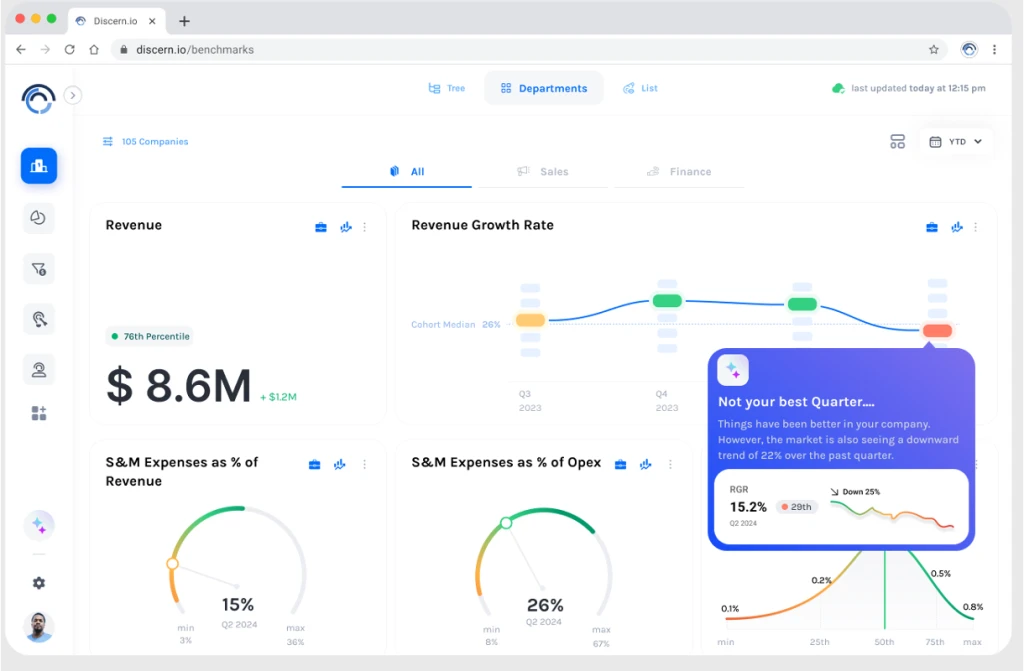
Task: Open three-dot menu on Revenue card
Action: coord(365,227)
